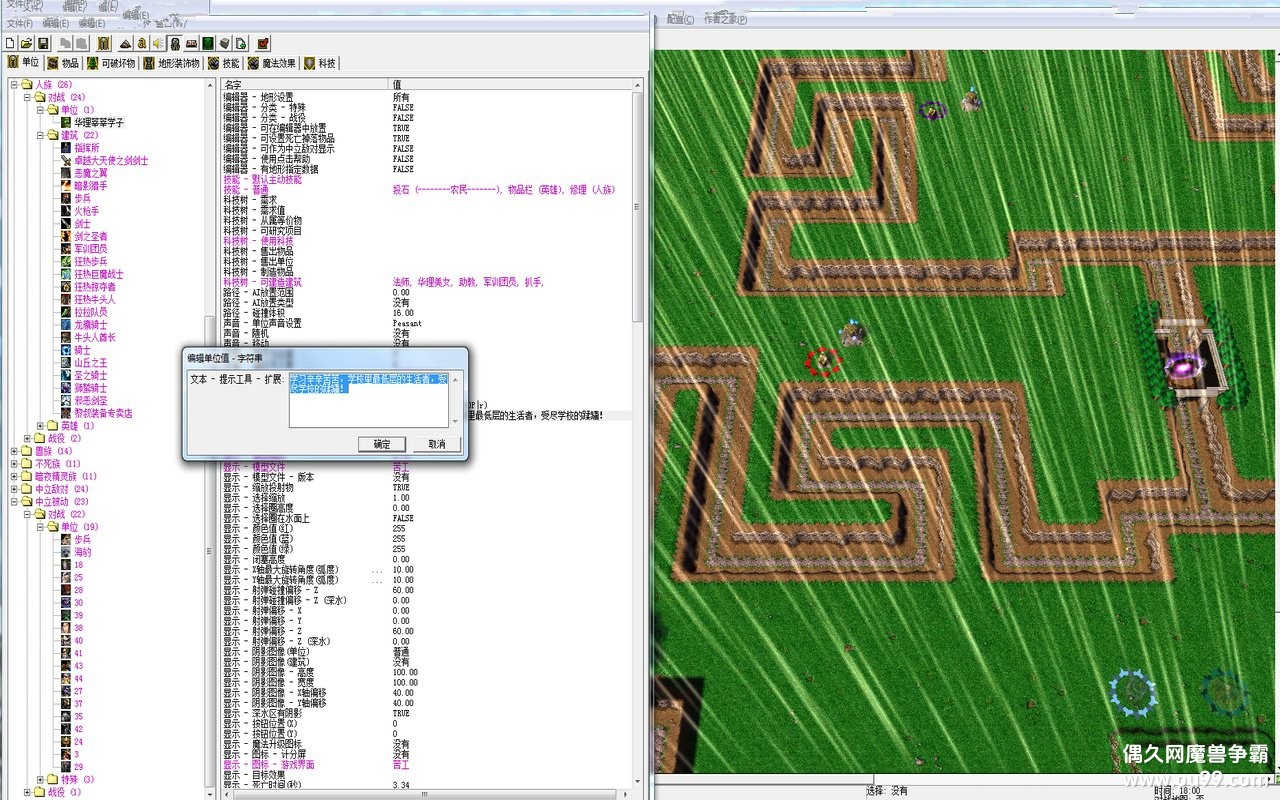This screenshot has height=800, width=1280.
Task: Collapse the 单位 (19) folder
Action: (41, 526)
